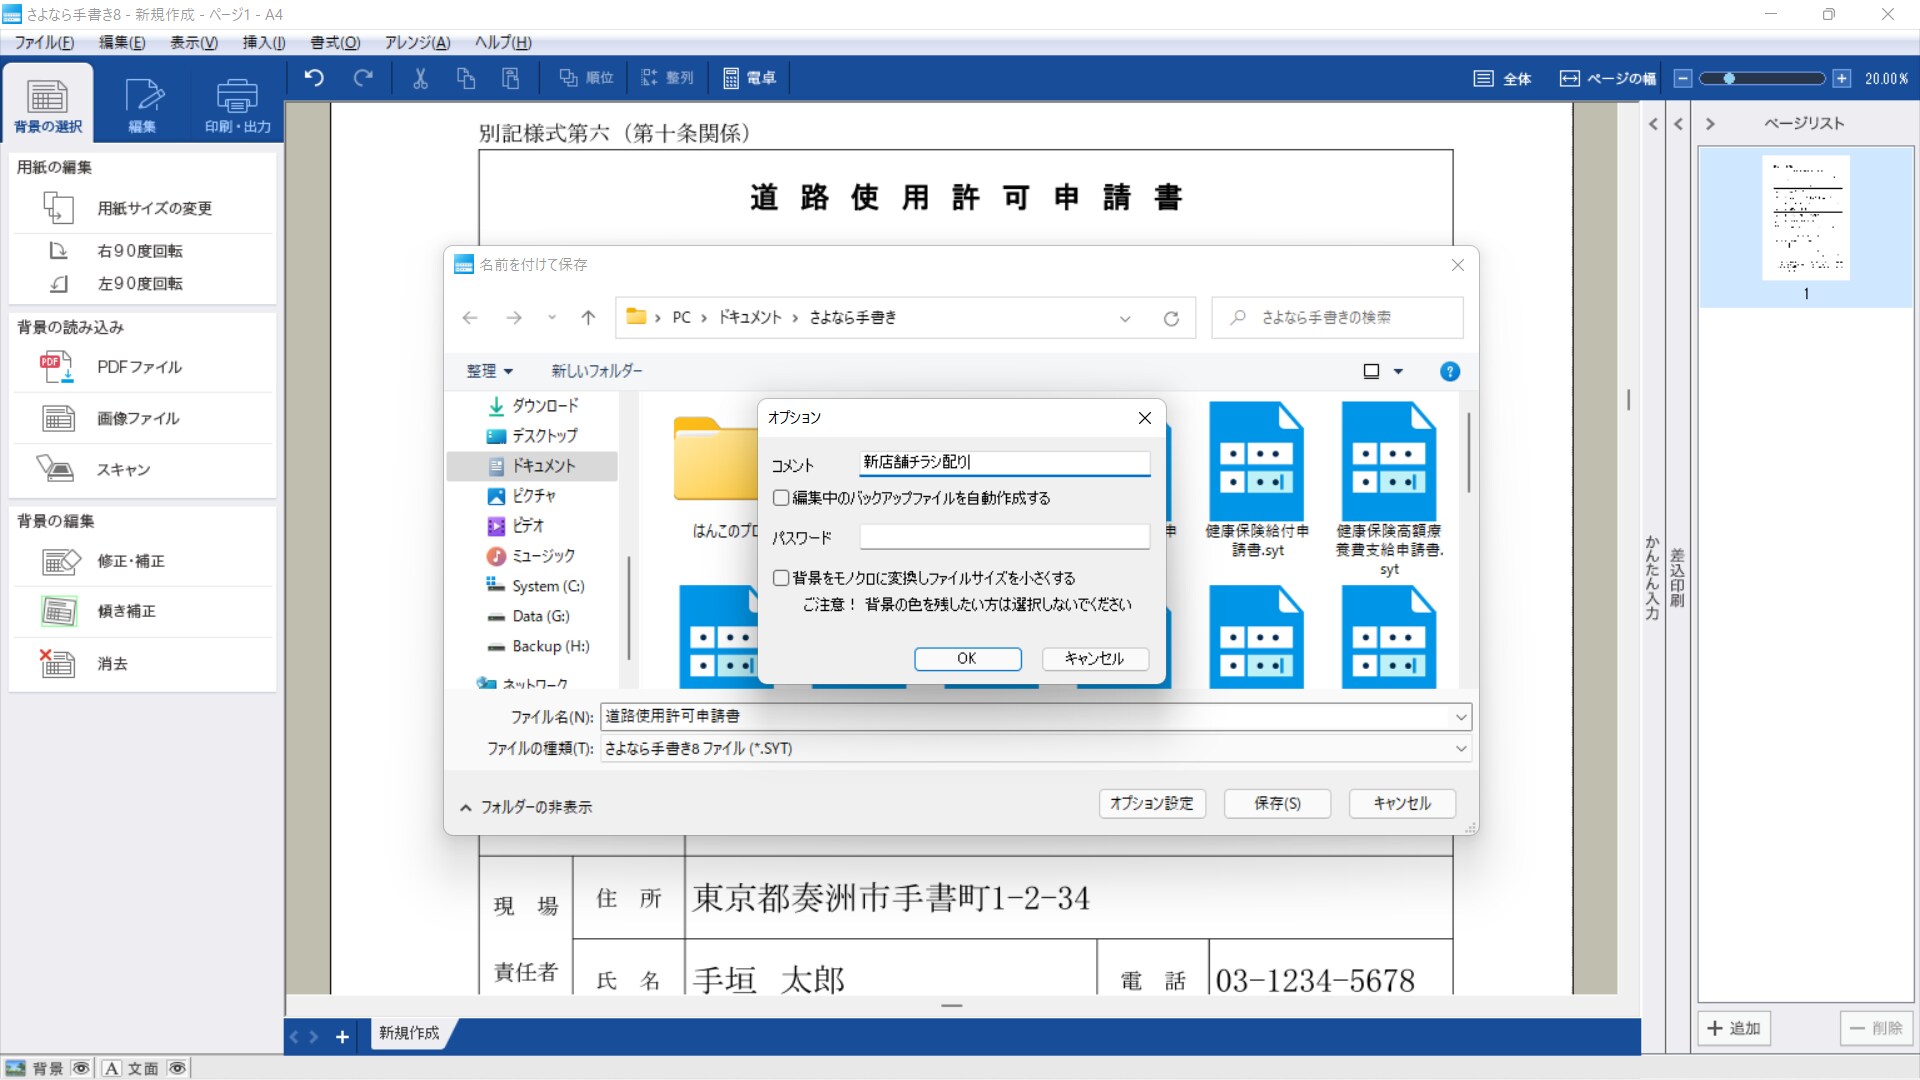Open the 整列 align tool
This screenshot has height=1080, width=1920.
667,78
